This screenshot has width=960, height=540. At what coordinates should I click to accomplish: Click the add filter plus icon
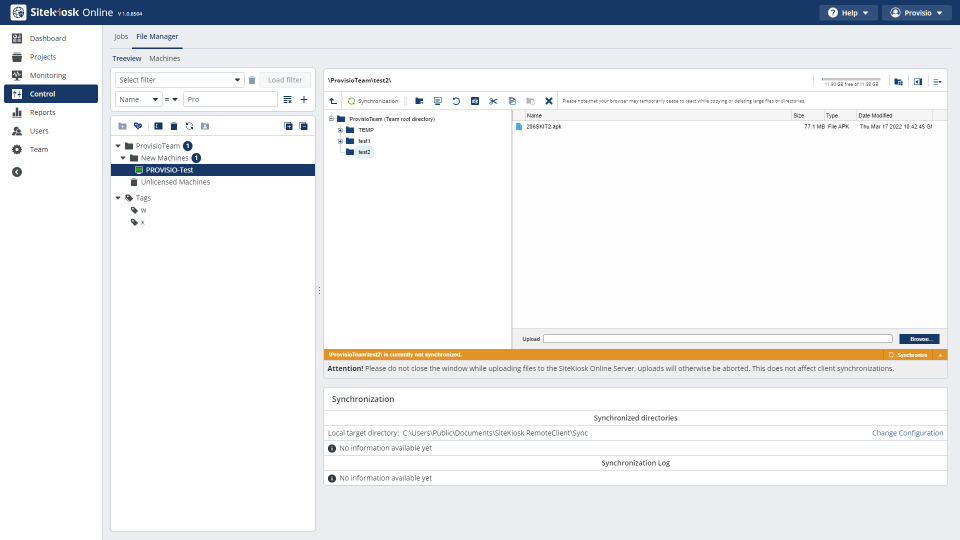point(304,100)
